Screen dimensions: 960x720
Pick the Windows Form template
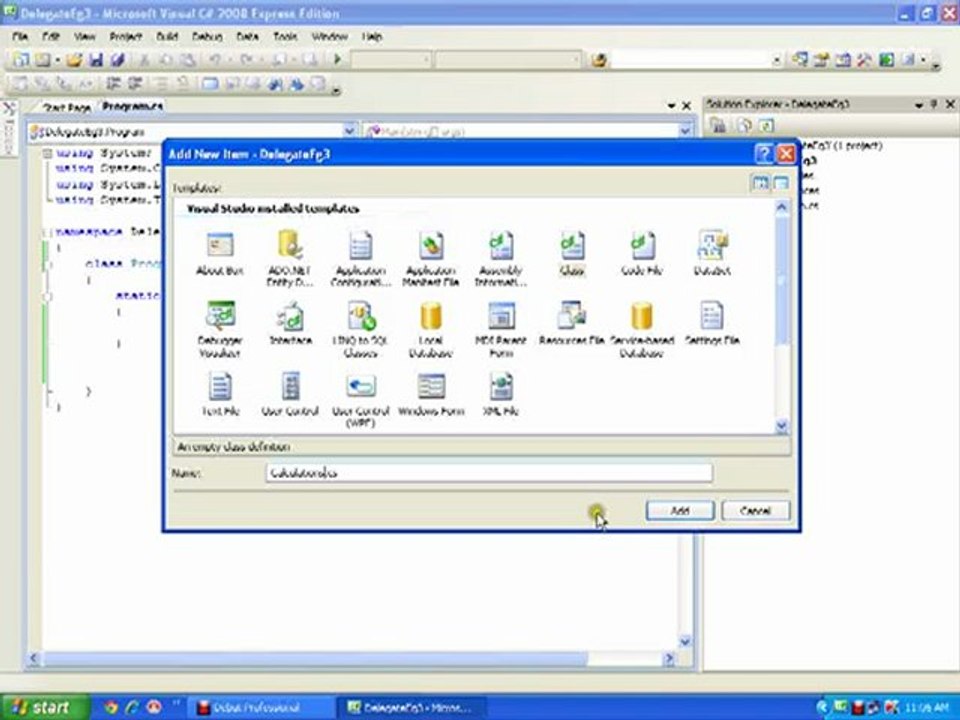point(431,394)
